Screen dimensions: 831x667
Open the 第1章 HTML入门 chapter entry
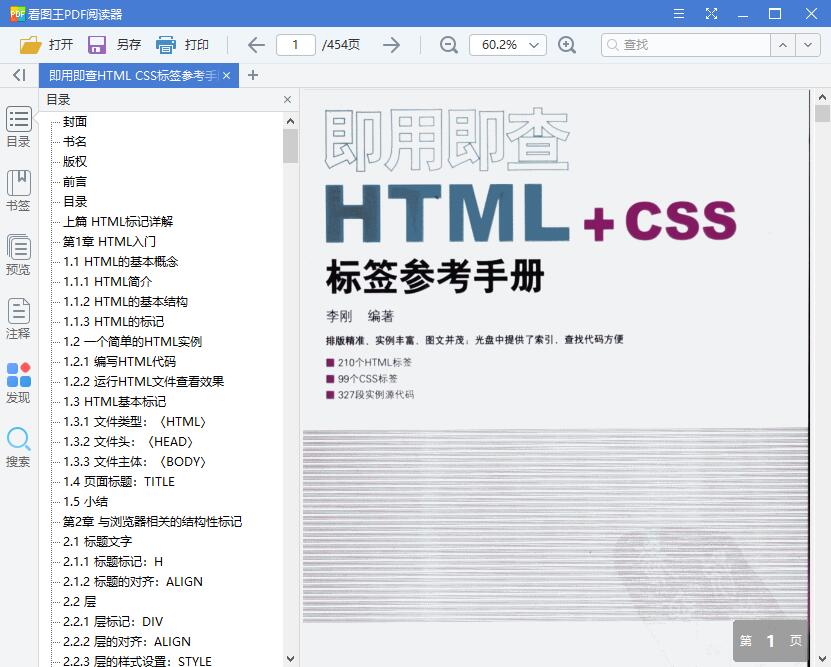[x=110, y=241]
